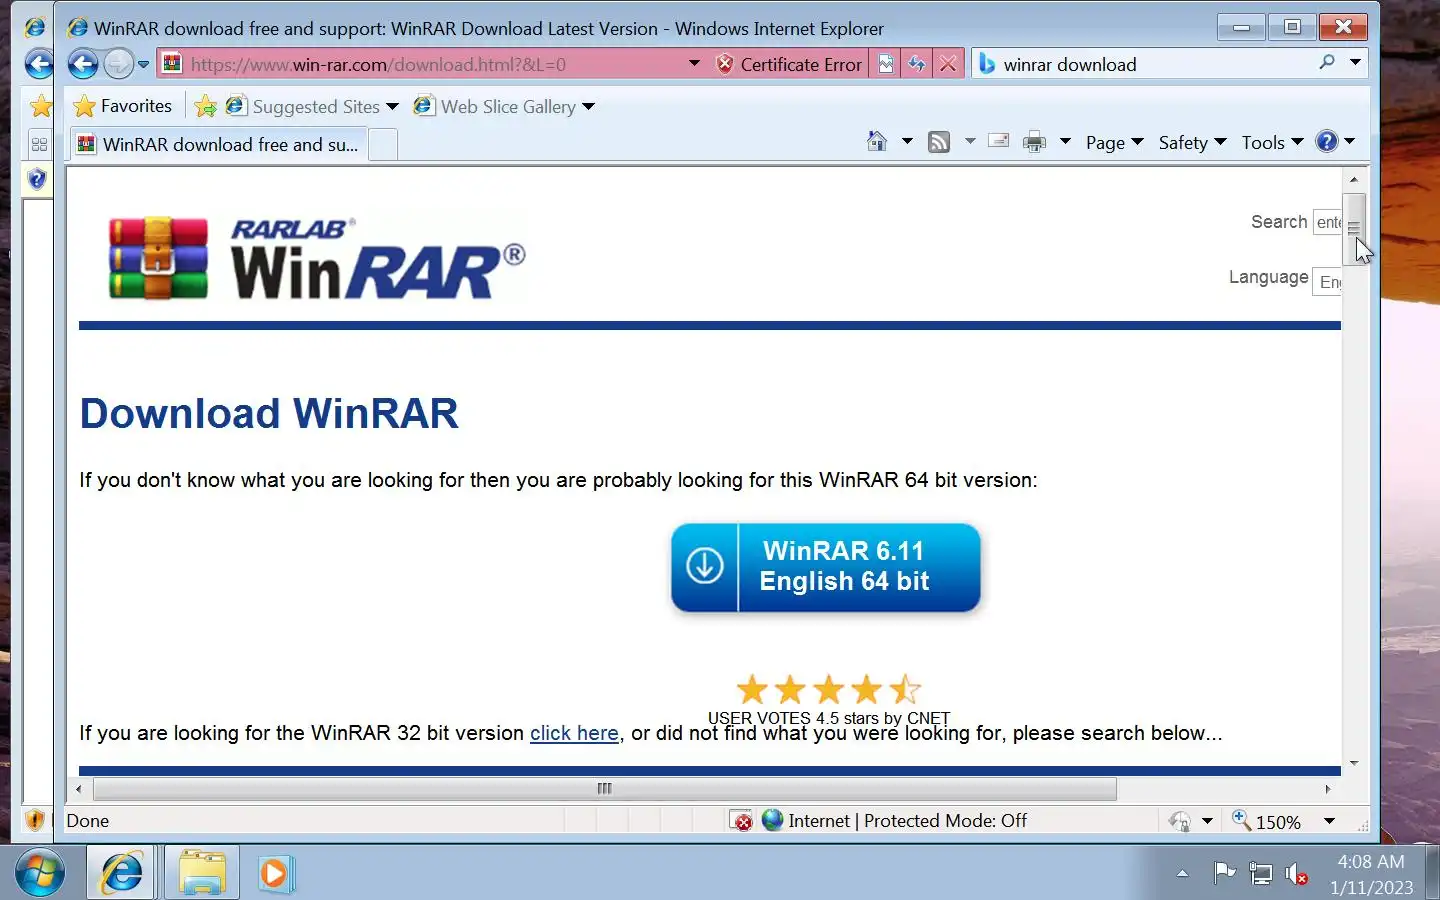Open search provider dropdown arrow
The height and width of the screenshot is (900, 1440).
tap(1355, 62)
